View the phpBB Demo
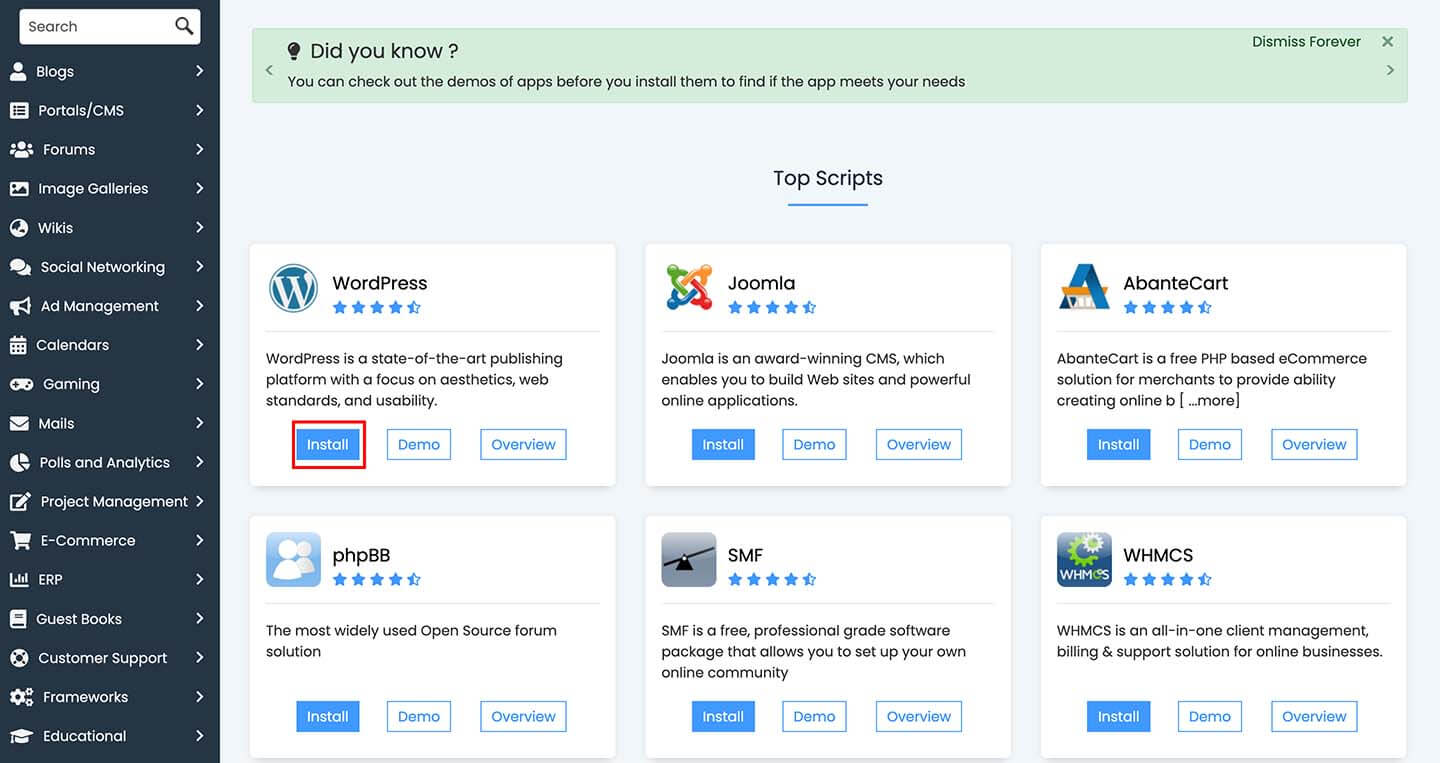 pyautogui.click(x=419, y=716)
